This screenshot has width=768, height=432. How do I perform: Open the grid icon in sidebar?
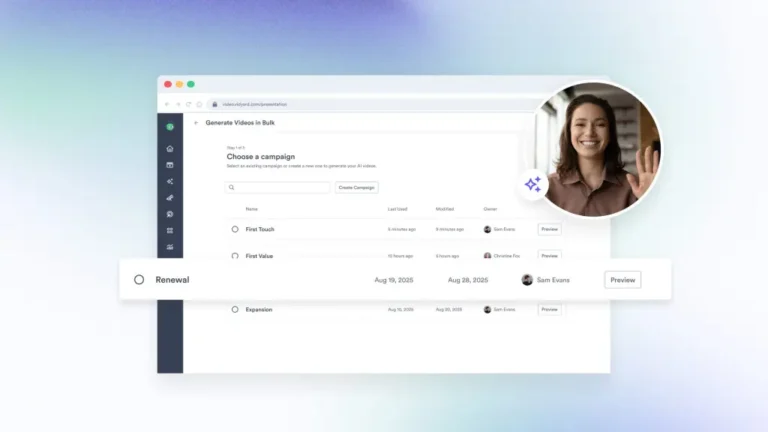[170, 230]
